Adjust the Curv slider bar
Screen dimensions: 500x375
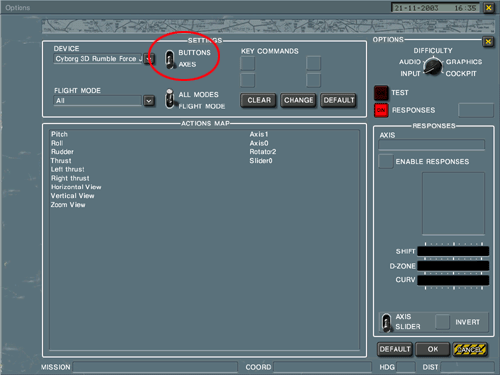[453, 280]
